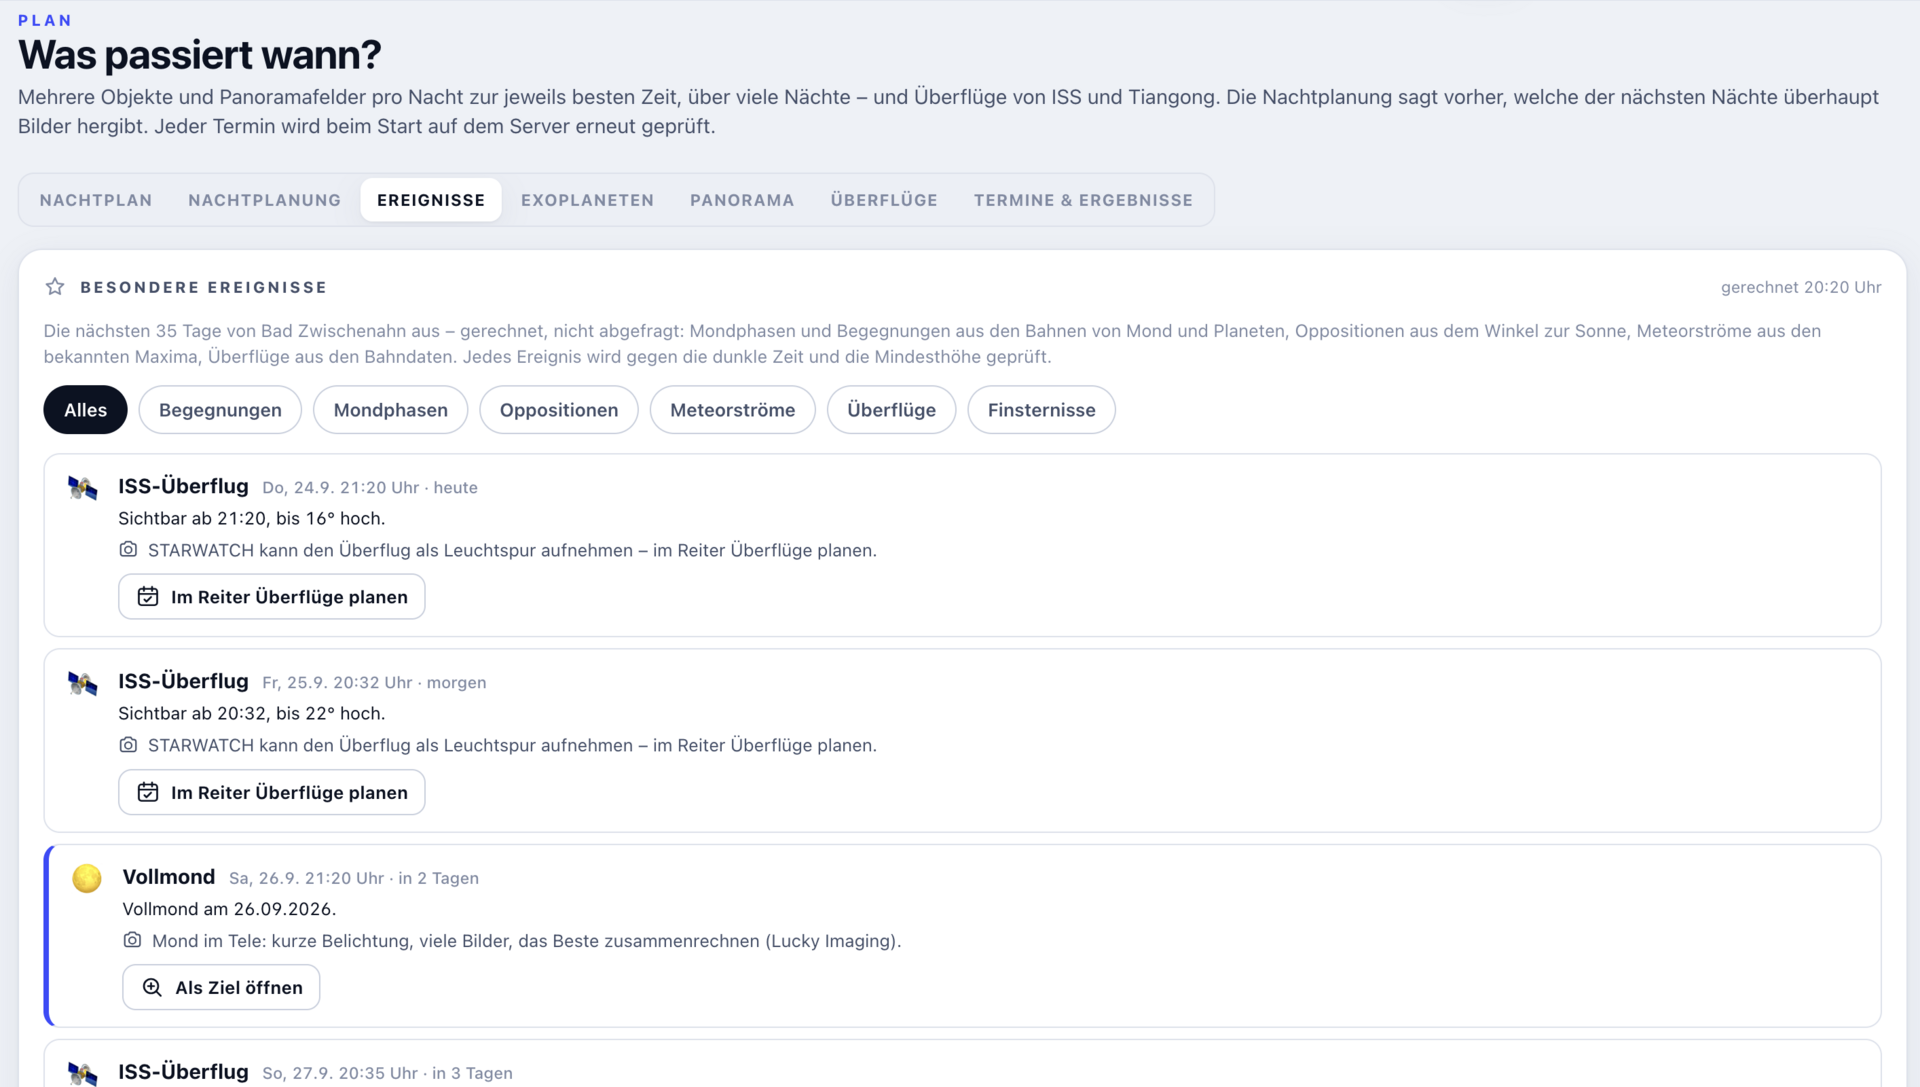Select the Alles filter chip
Screen dimensions: 1920x1087
pos(85,410)
